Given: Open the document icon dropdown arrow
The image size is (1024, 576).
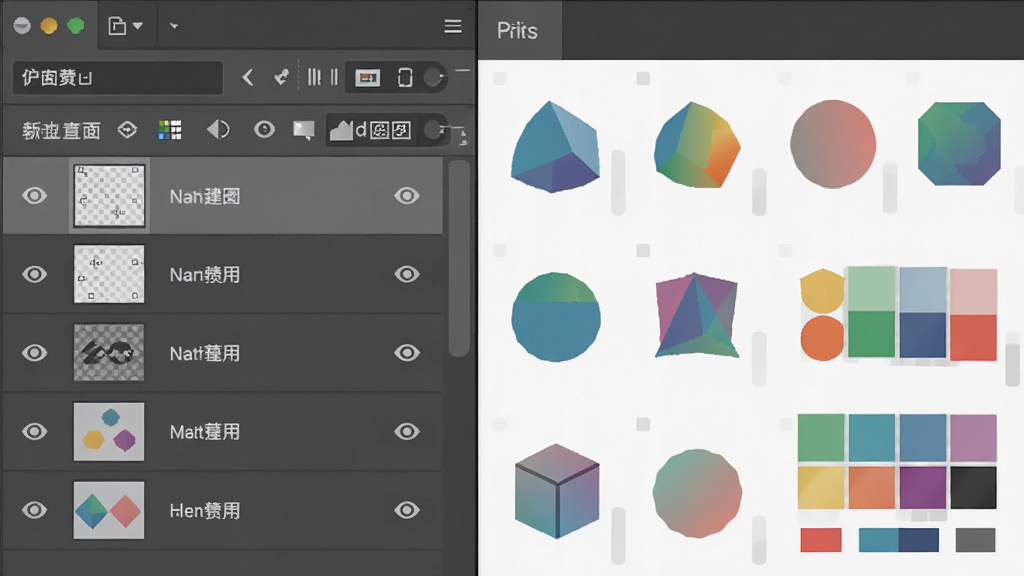Looking at the screenshot, I should pos(138,26).
